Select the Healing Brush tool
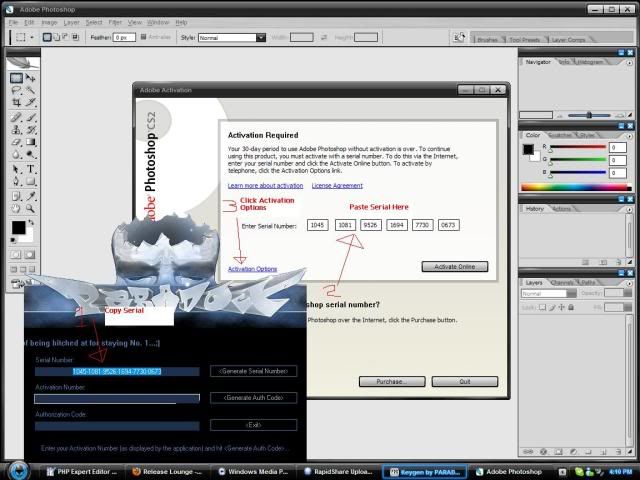Screen dimensions: 640x480 click(16, 118)
